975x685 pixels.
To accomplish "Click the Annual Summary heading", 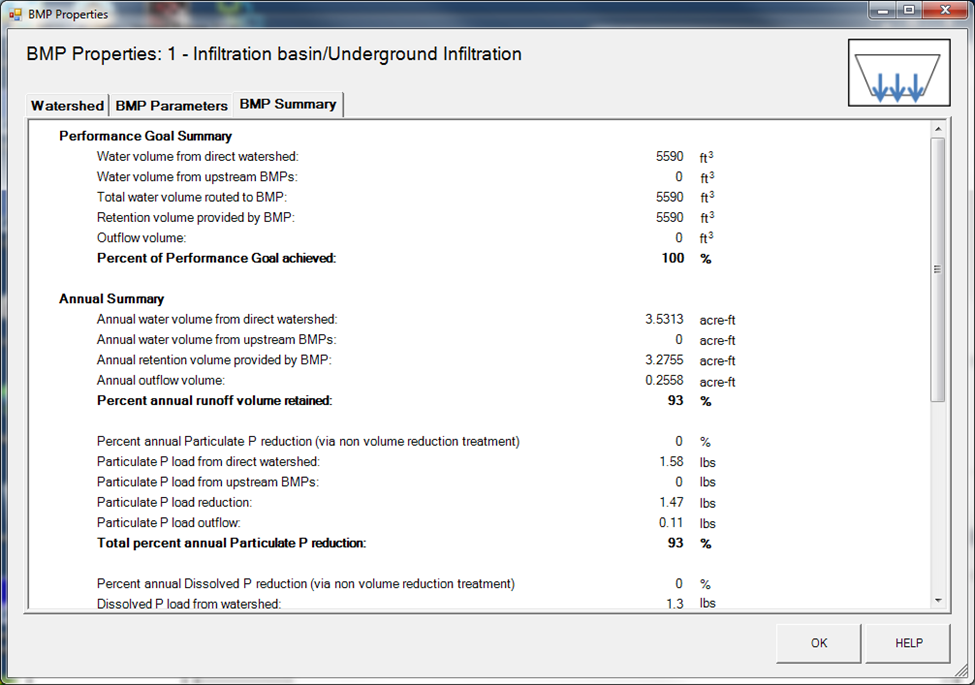I will [x=111, y=298].
